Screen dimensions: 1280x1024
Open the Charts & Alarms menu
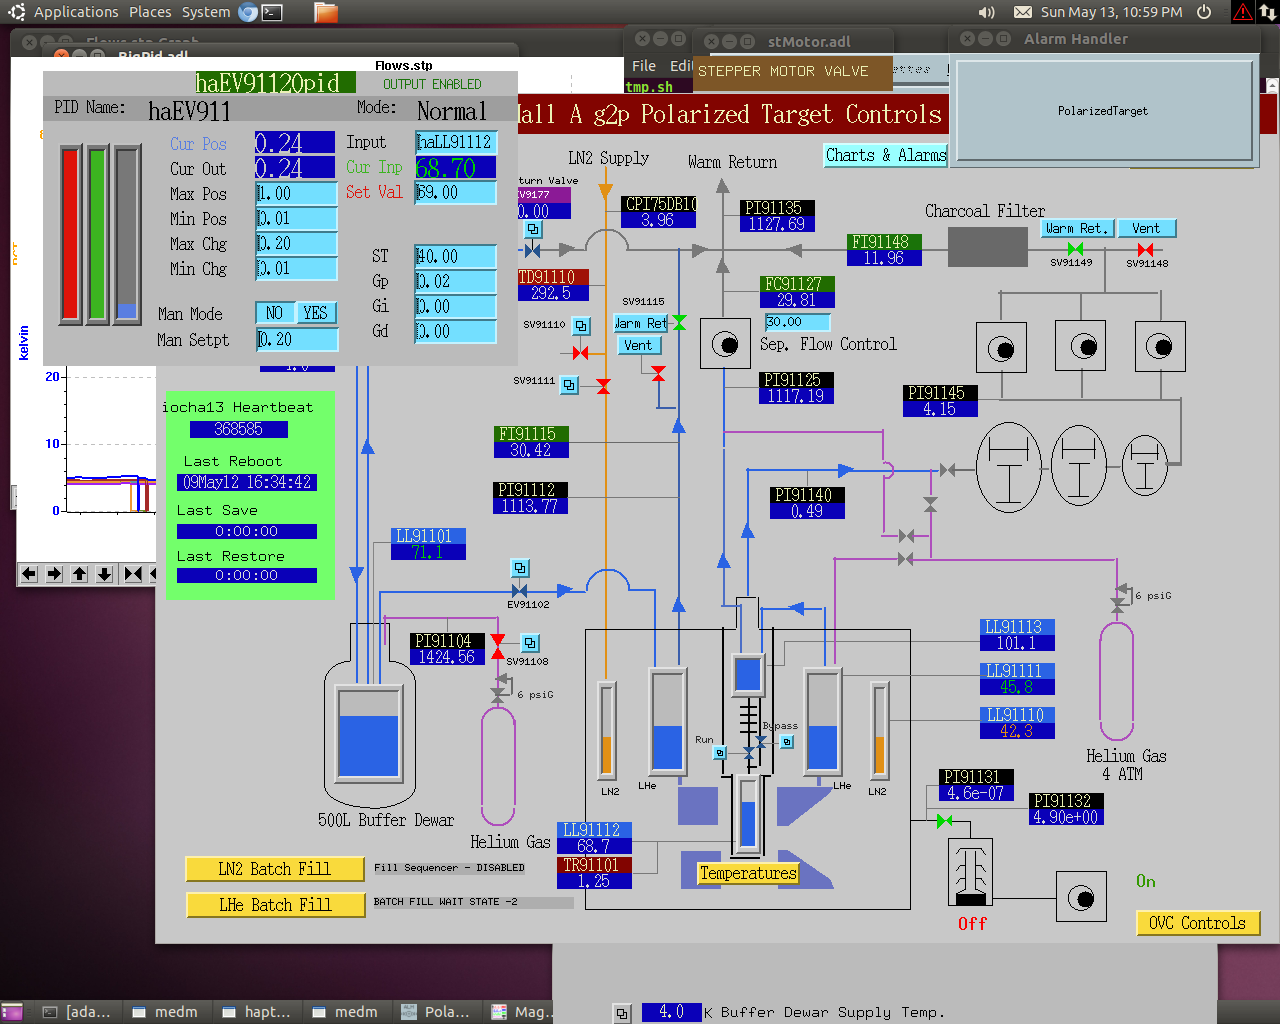tap(886, 155)
